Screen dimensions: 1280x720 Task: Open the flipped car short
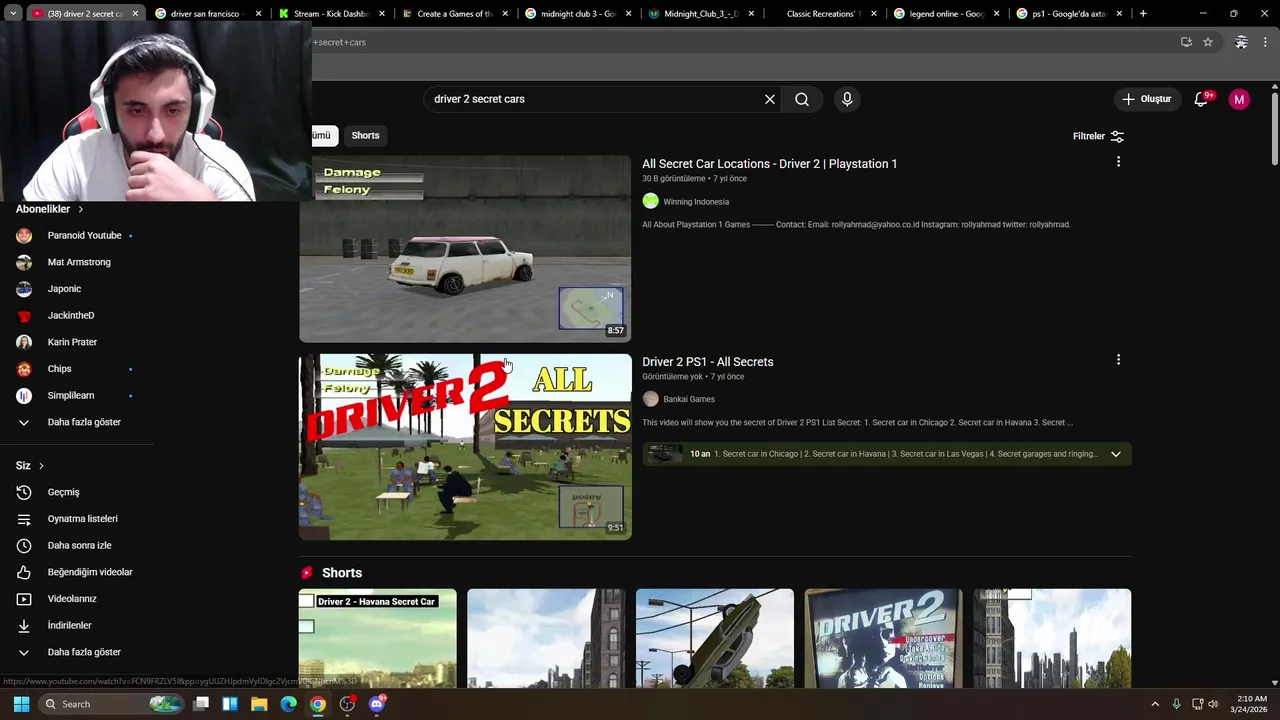click(715, 638)
